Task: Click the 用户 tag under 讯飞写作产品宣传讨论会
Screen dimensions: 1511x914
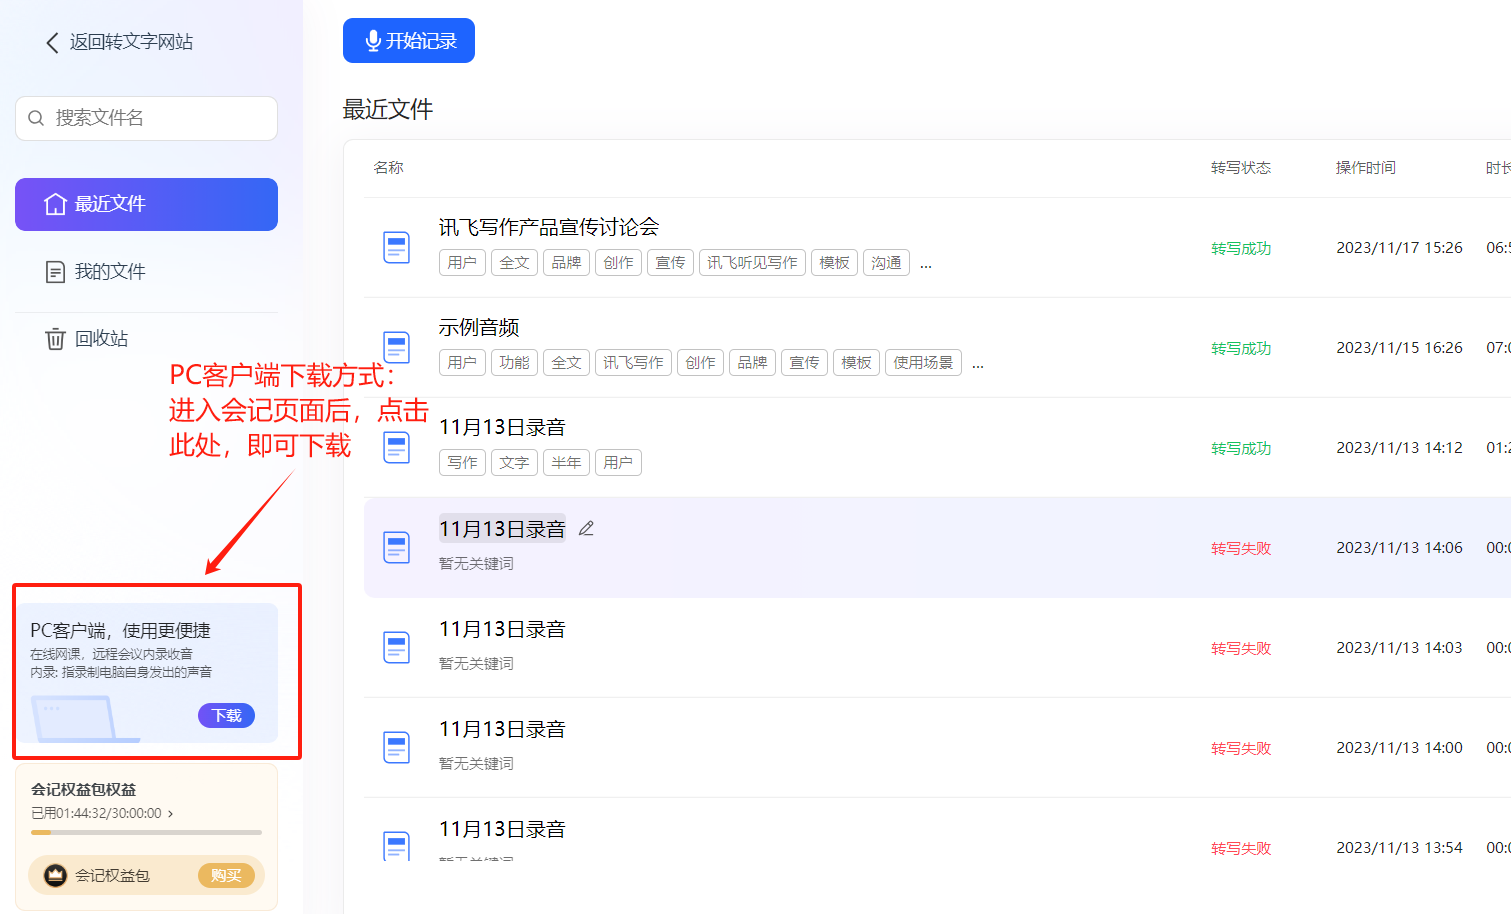Action: 462,262
